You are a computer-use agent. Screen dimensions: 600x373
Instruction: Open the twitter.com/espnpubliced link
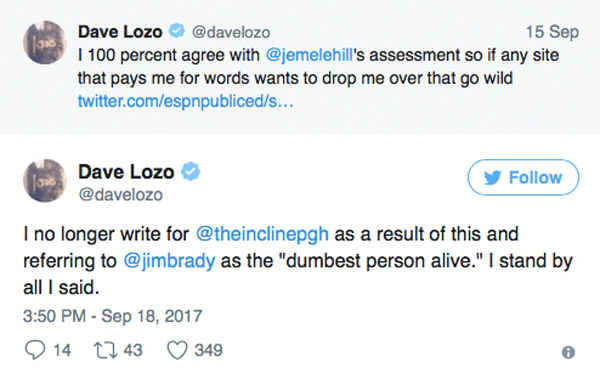click(186, 101)
